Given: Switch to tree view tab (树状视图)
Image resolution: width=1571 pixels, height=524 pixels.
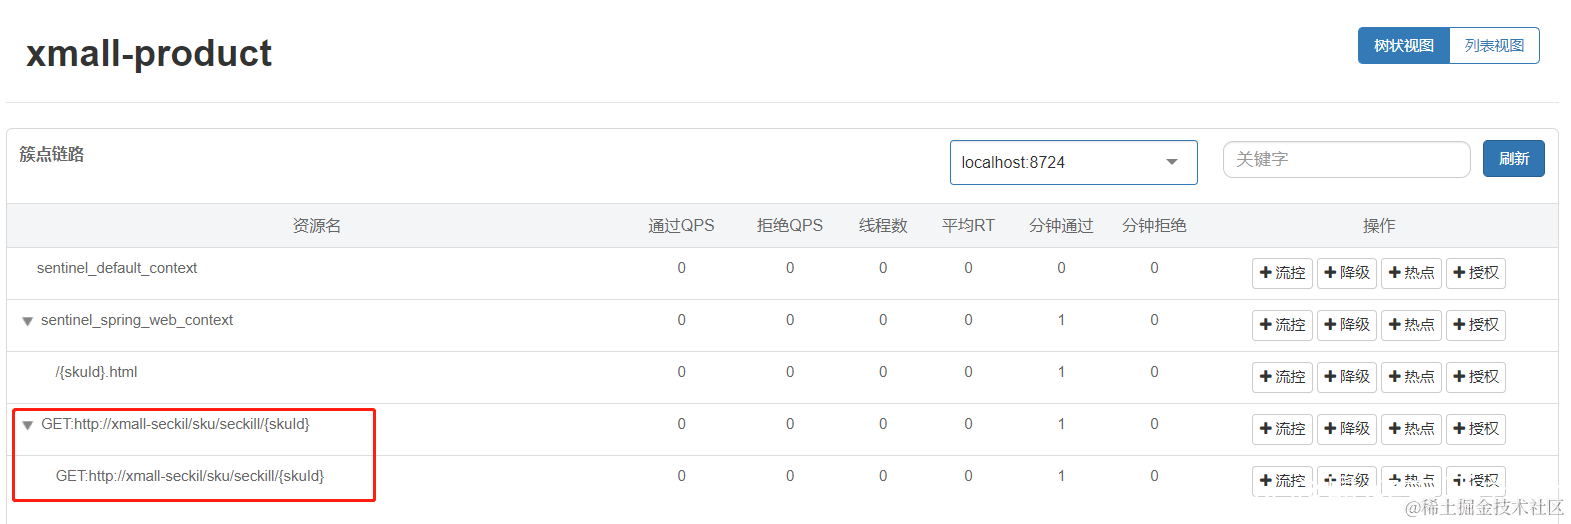Looking at the screenshot, I should point(1403,46).
